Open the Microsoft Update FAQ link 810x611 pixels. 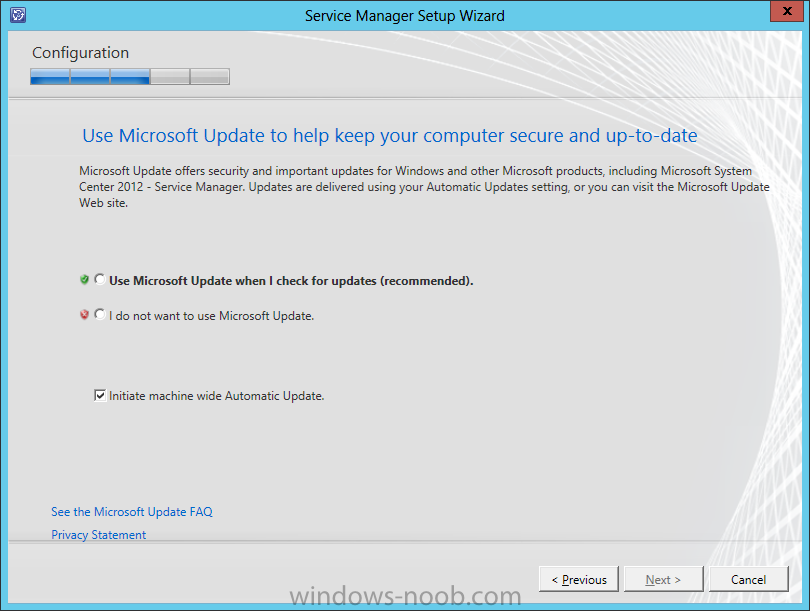pyautogui.click(x=132, y=512)
